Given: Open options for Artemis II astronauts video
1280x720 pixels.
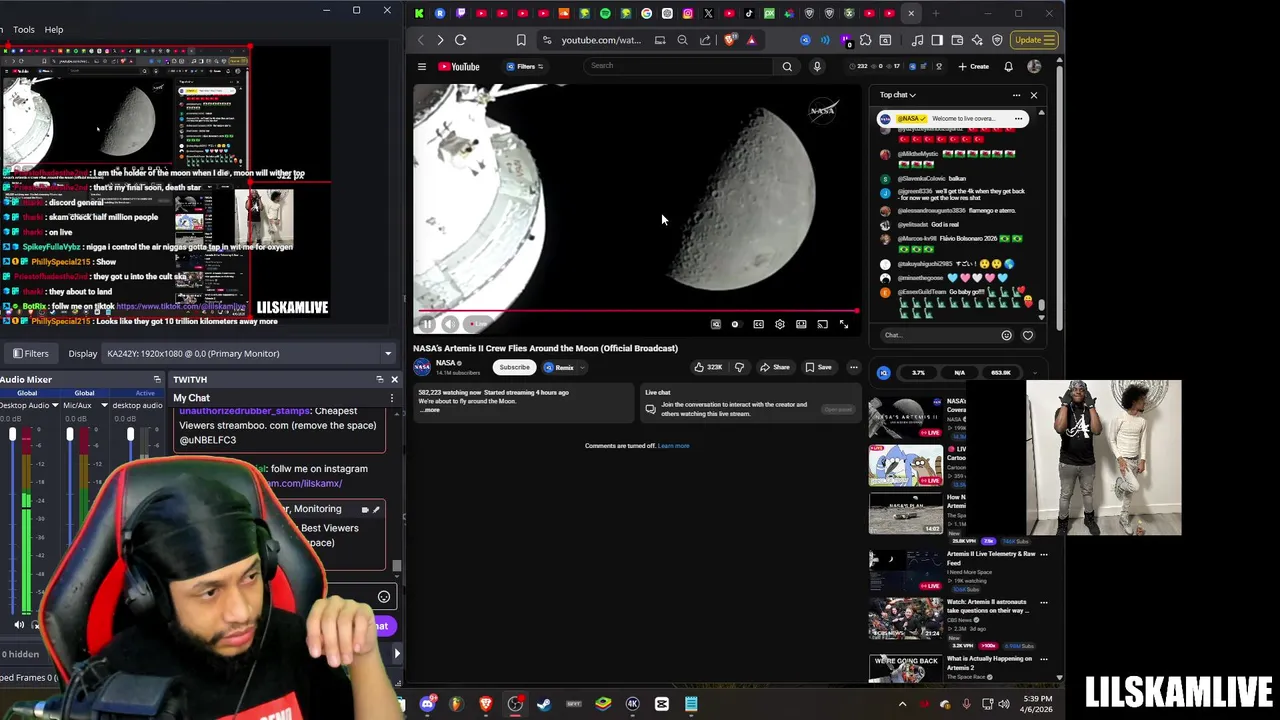Looking at the screenshot, I should point(1044,602).
